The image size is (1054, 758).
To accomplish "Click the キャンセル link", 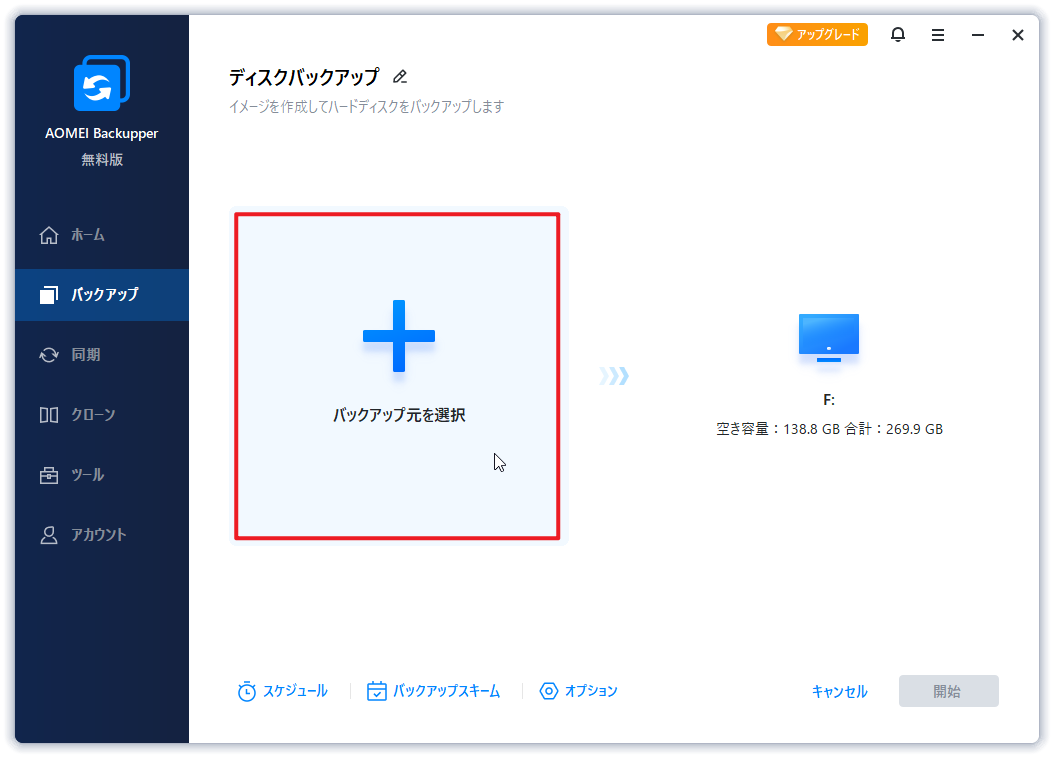I will tap(839, 692).
